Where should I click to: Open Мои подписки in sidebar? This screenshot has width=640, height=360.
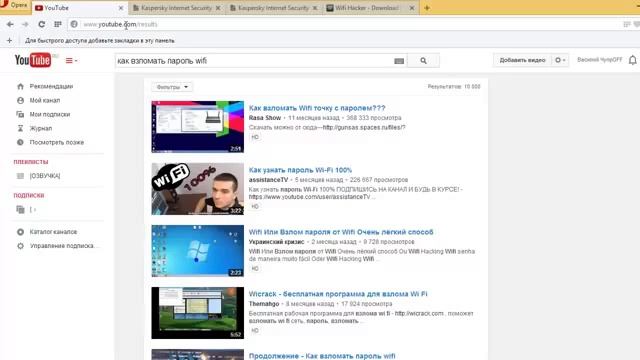49,114
